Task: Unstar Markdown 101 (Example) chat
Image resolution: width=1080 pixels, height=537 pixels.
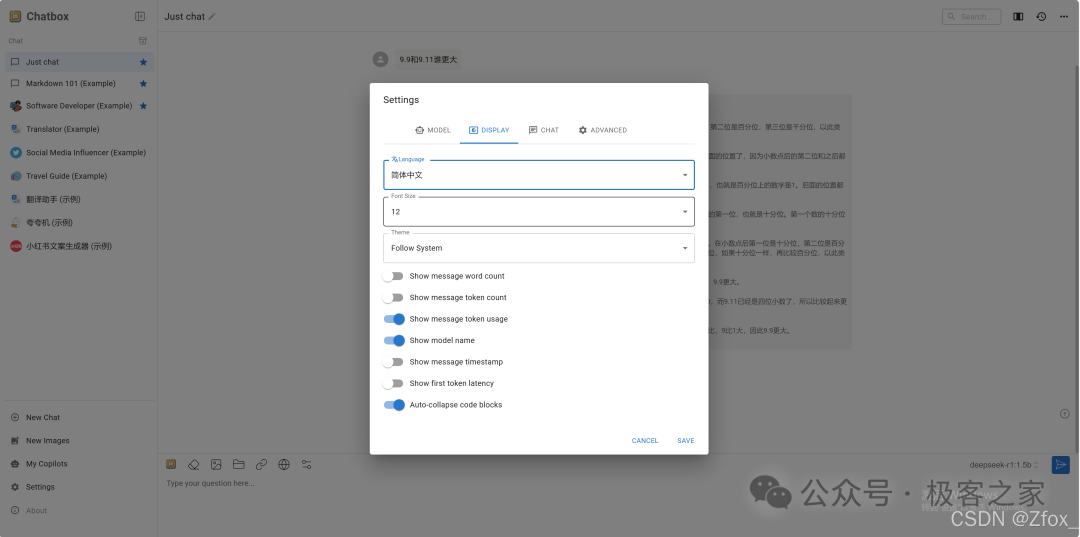Action: coord(143,83)
